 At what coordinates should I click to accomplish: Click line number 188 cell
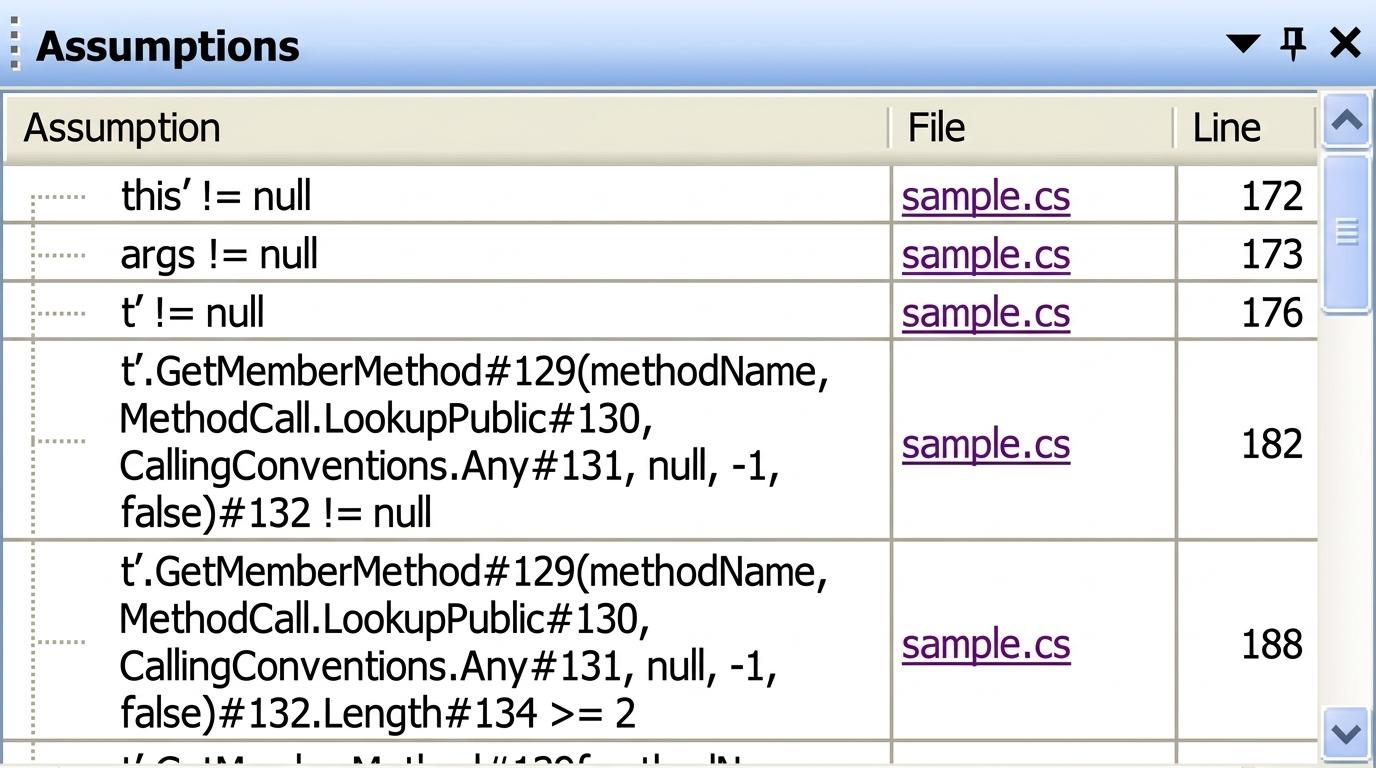point(1246,642)
